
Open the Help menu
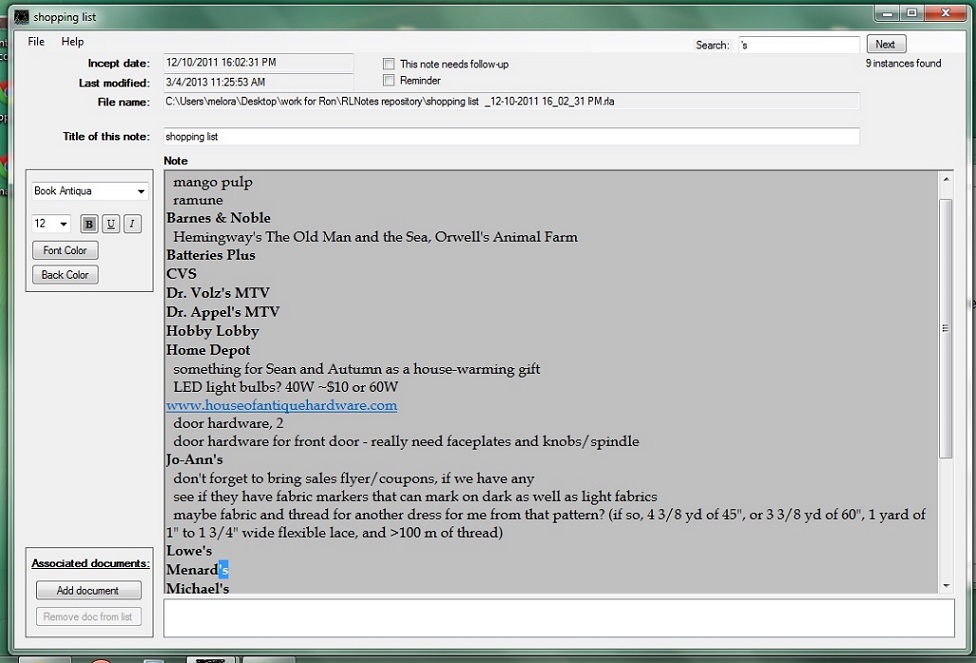tap(72, 42)
